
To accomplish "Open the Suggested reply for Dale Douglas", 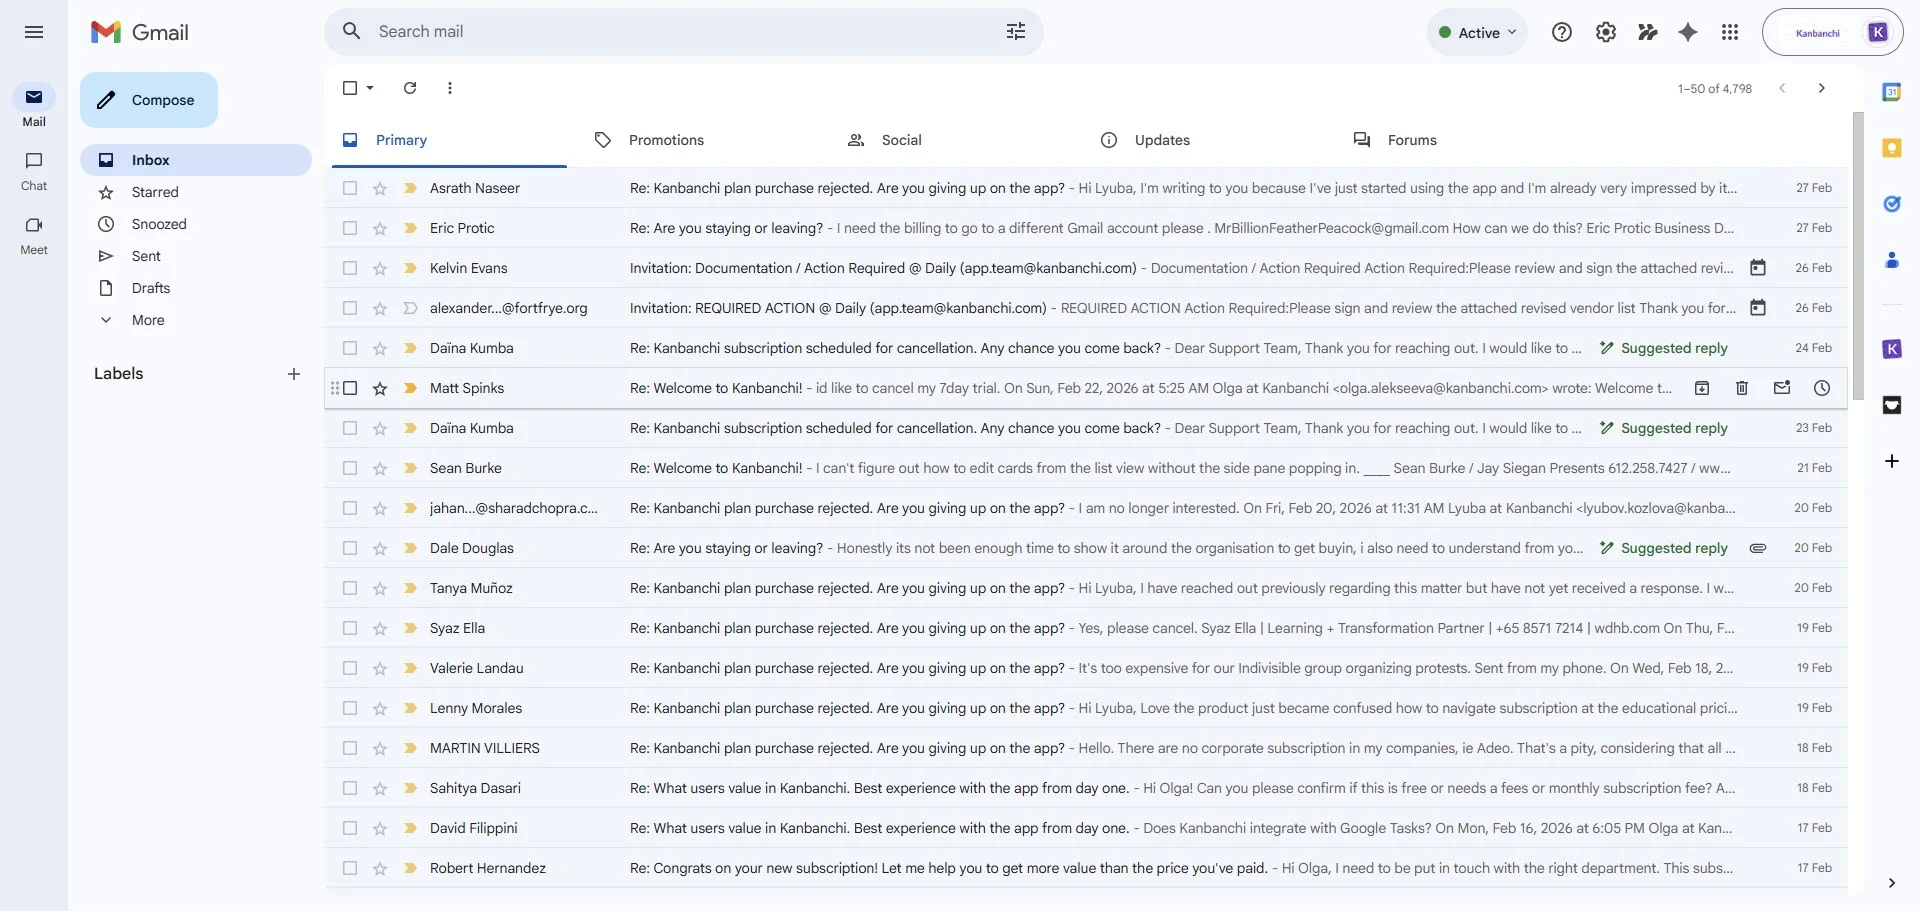I will pos(1664,548).
